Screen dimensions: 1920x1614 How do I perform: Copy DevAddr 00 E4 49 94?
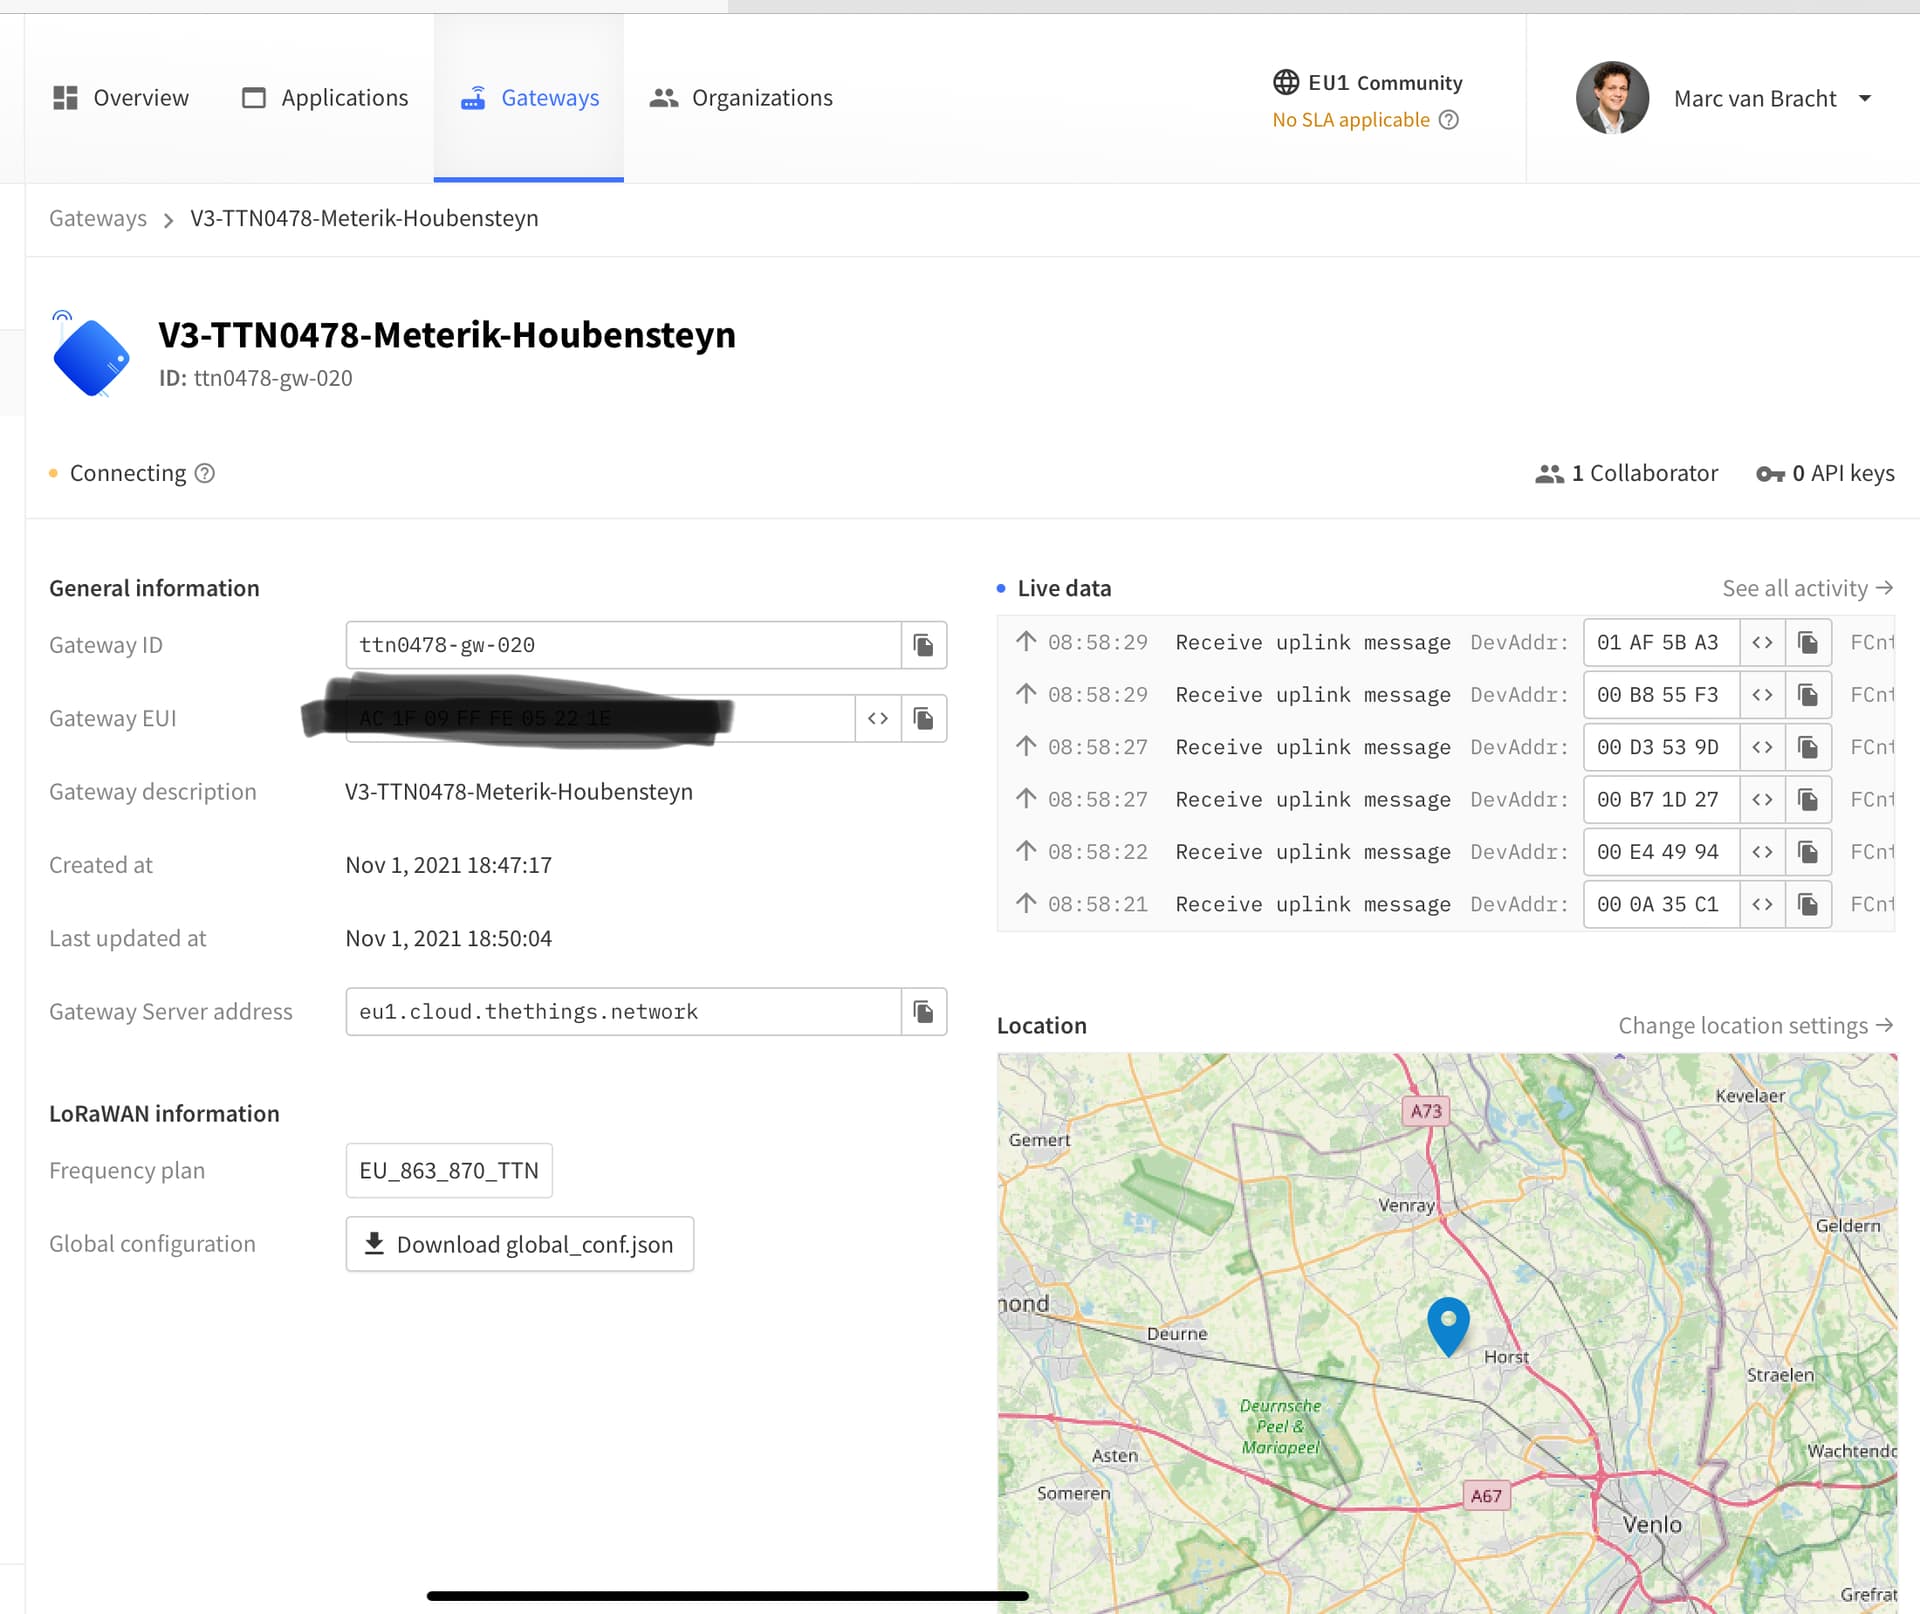[x=1809, y=852]
